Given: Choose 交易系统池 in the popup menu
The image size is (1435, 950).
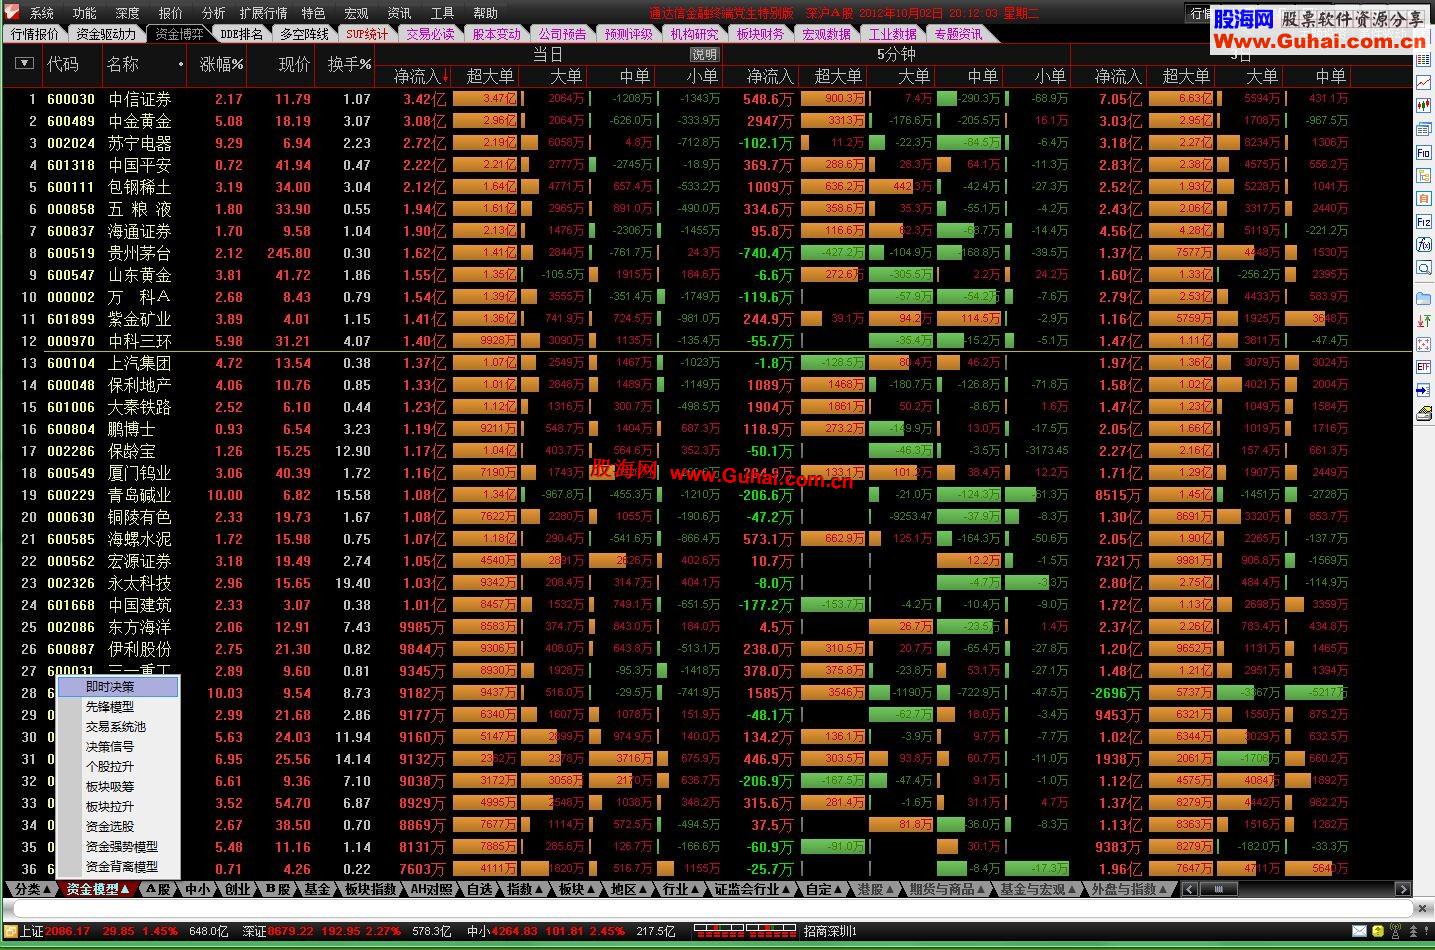Looking at the screenshot, I should (x=118, y=727).
